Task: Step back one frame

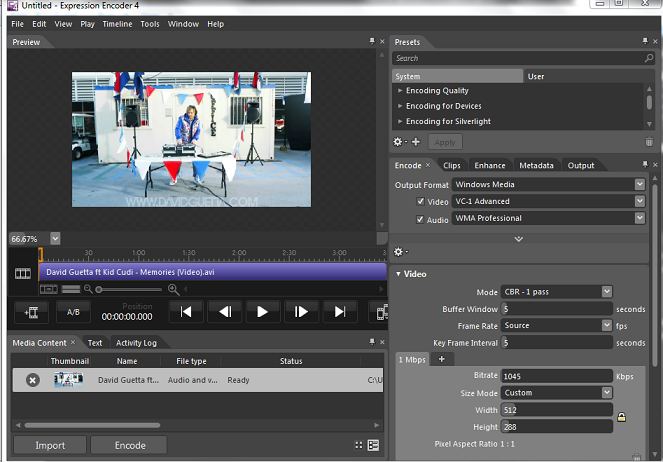Action: pyautogui.click(x=225, y=312)
